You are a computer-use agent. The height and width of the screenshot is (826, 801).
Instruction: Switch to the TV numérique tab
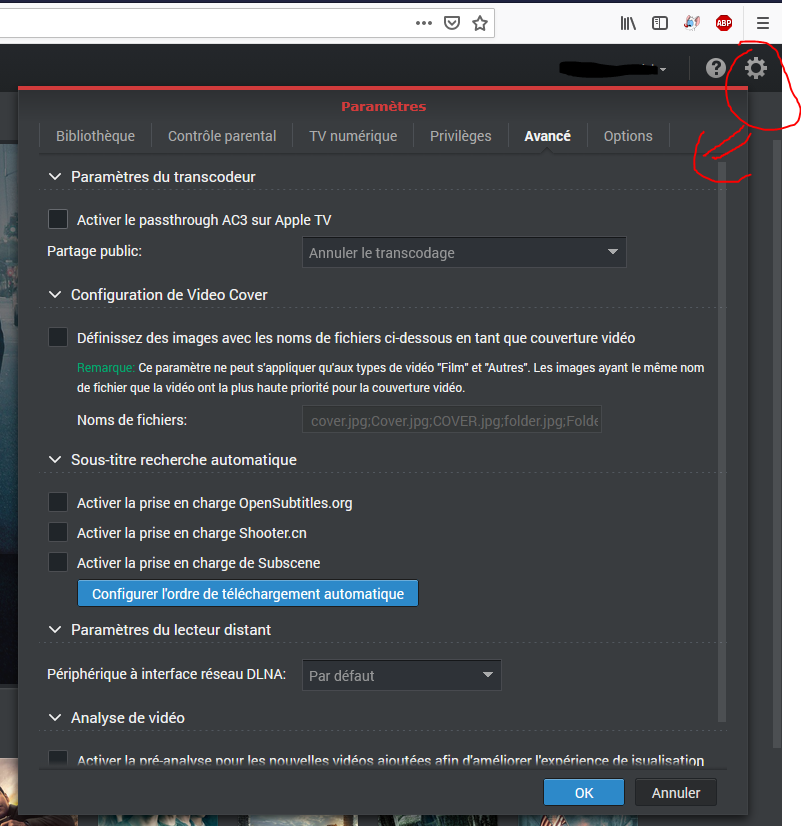pyautogui.click(x=353, y=136)
